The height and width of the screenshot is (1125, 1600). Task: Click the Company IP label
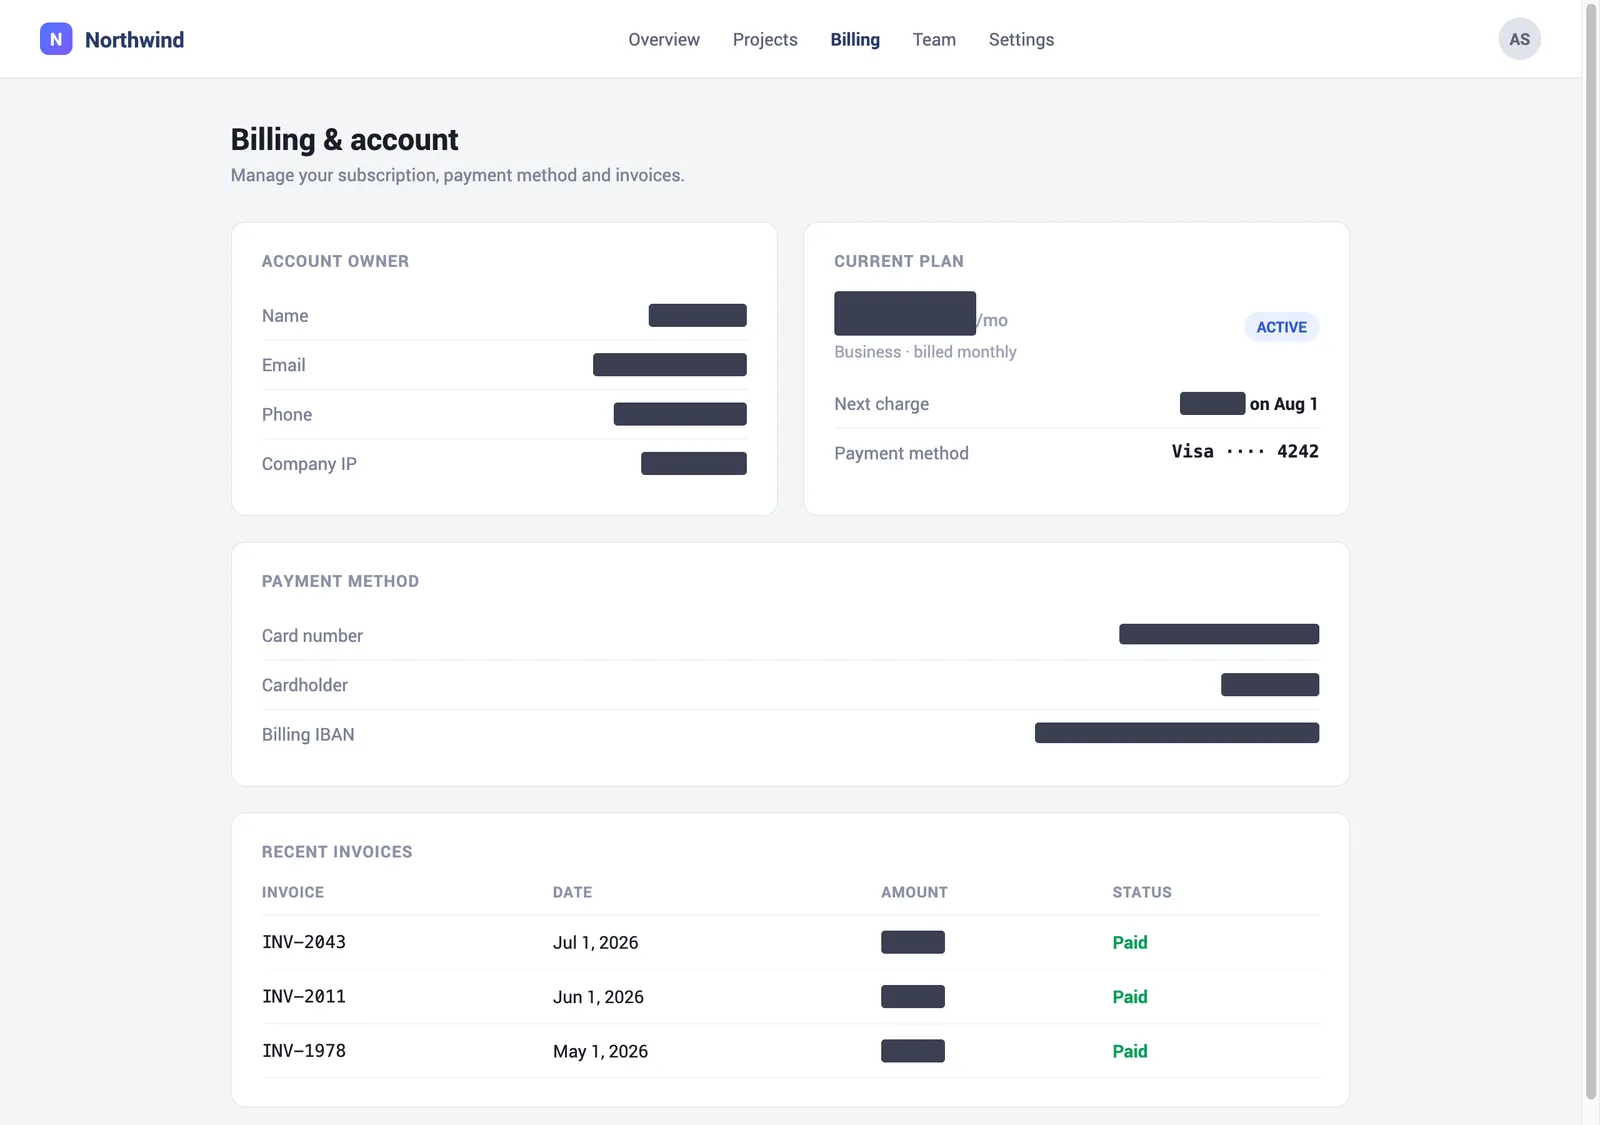[309, 464]
